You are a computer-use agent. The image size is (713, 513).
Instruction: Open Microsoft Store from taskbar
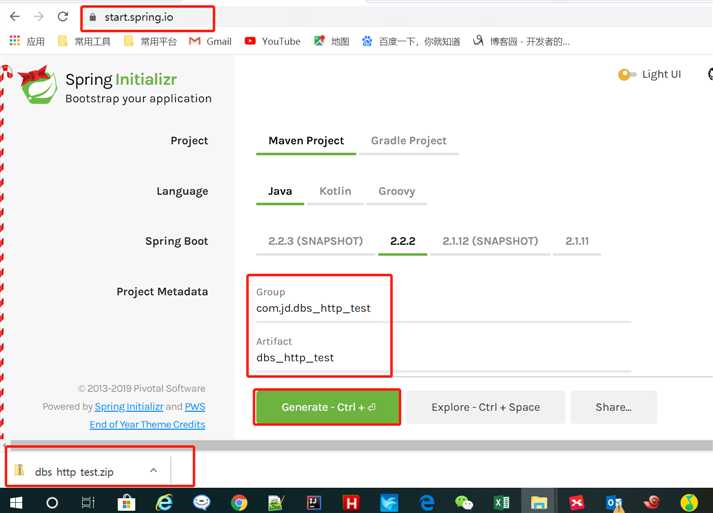click(126, 503)
